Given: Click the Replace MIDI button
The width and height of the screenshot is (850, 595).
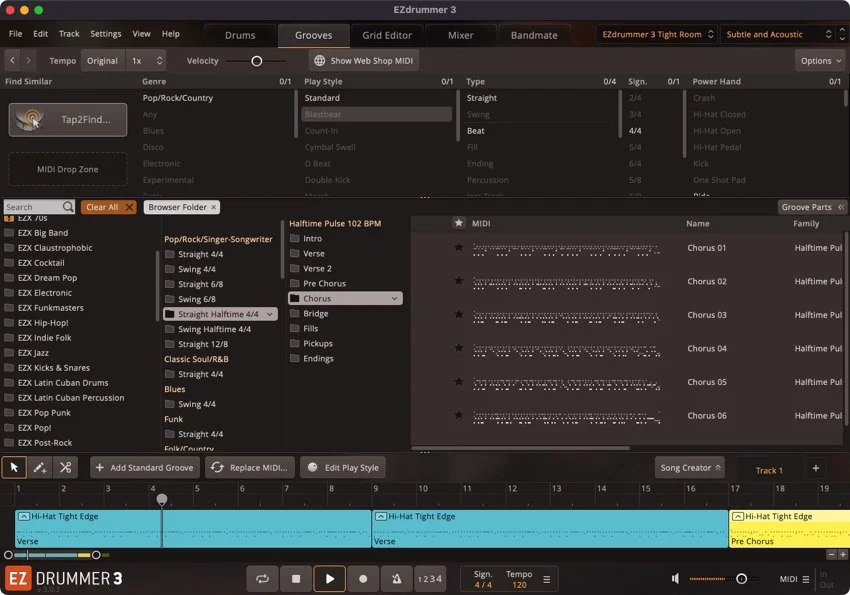Looking at the screenshot, I should coord(250,468).
